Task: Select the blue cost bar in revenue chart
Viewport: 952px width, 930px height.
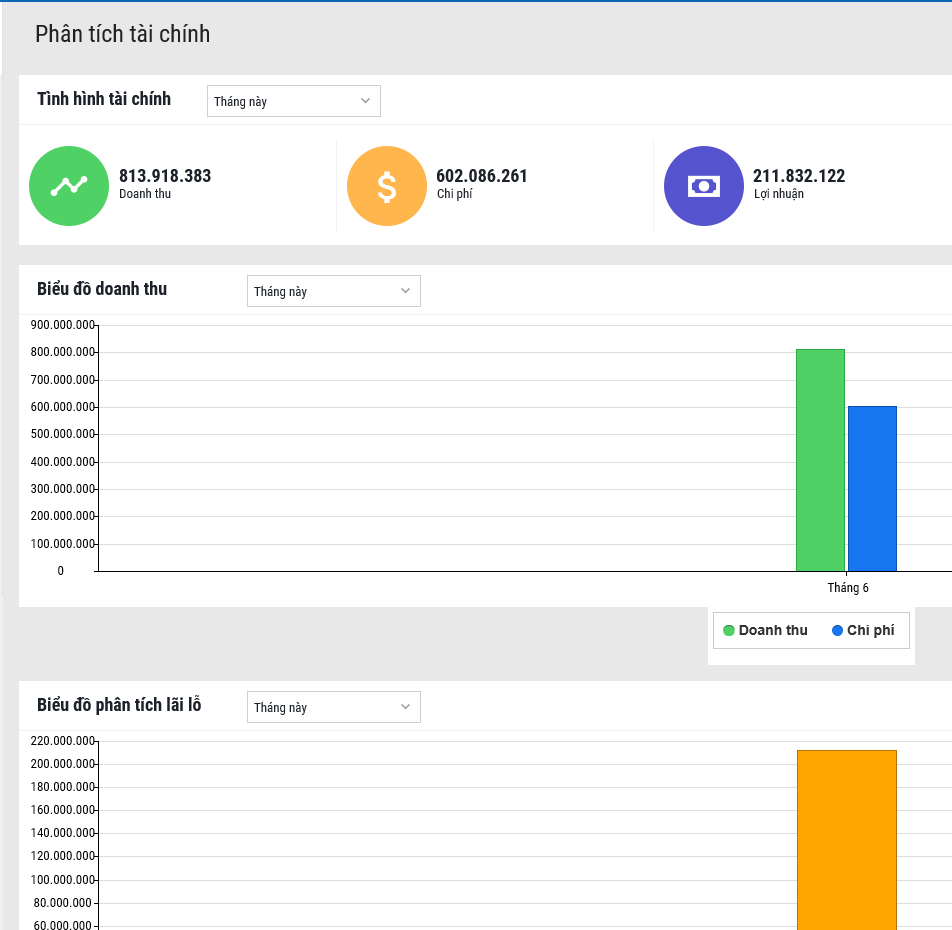Action: pos(872,488)
